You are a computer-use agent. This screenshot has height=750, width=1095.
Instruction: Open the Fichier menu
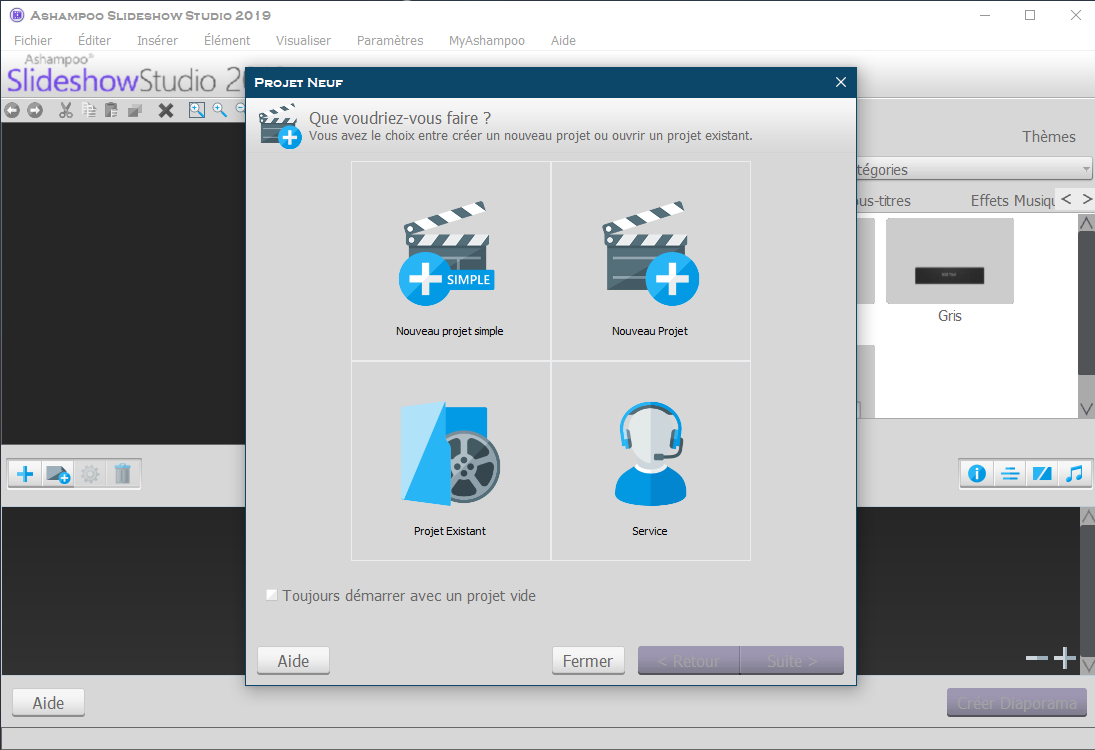coord(33,41)
